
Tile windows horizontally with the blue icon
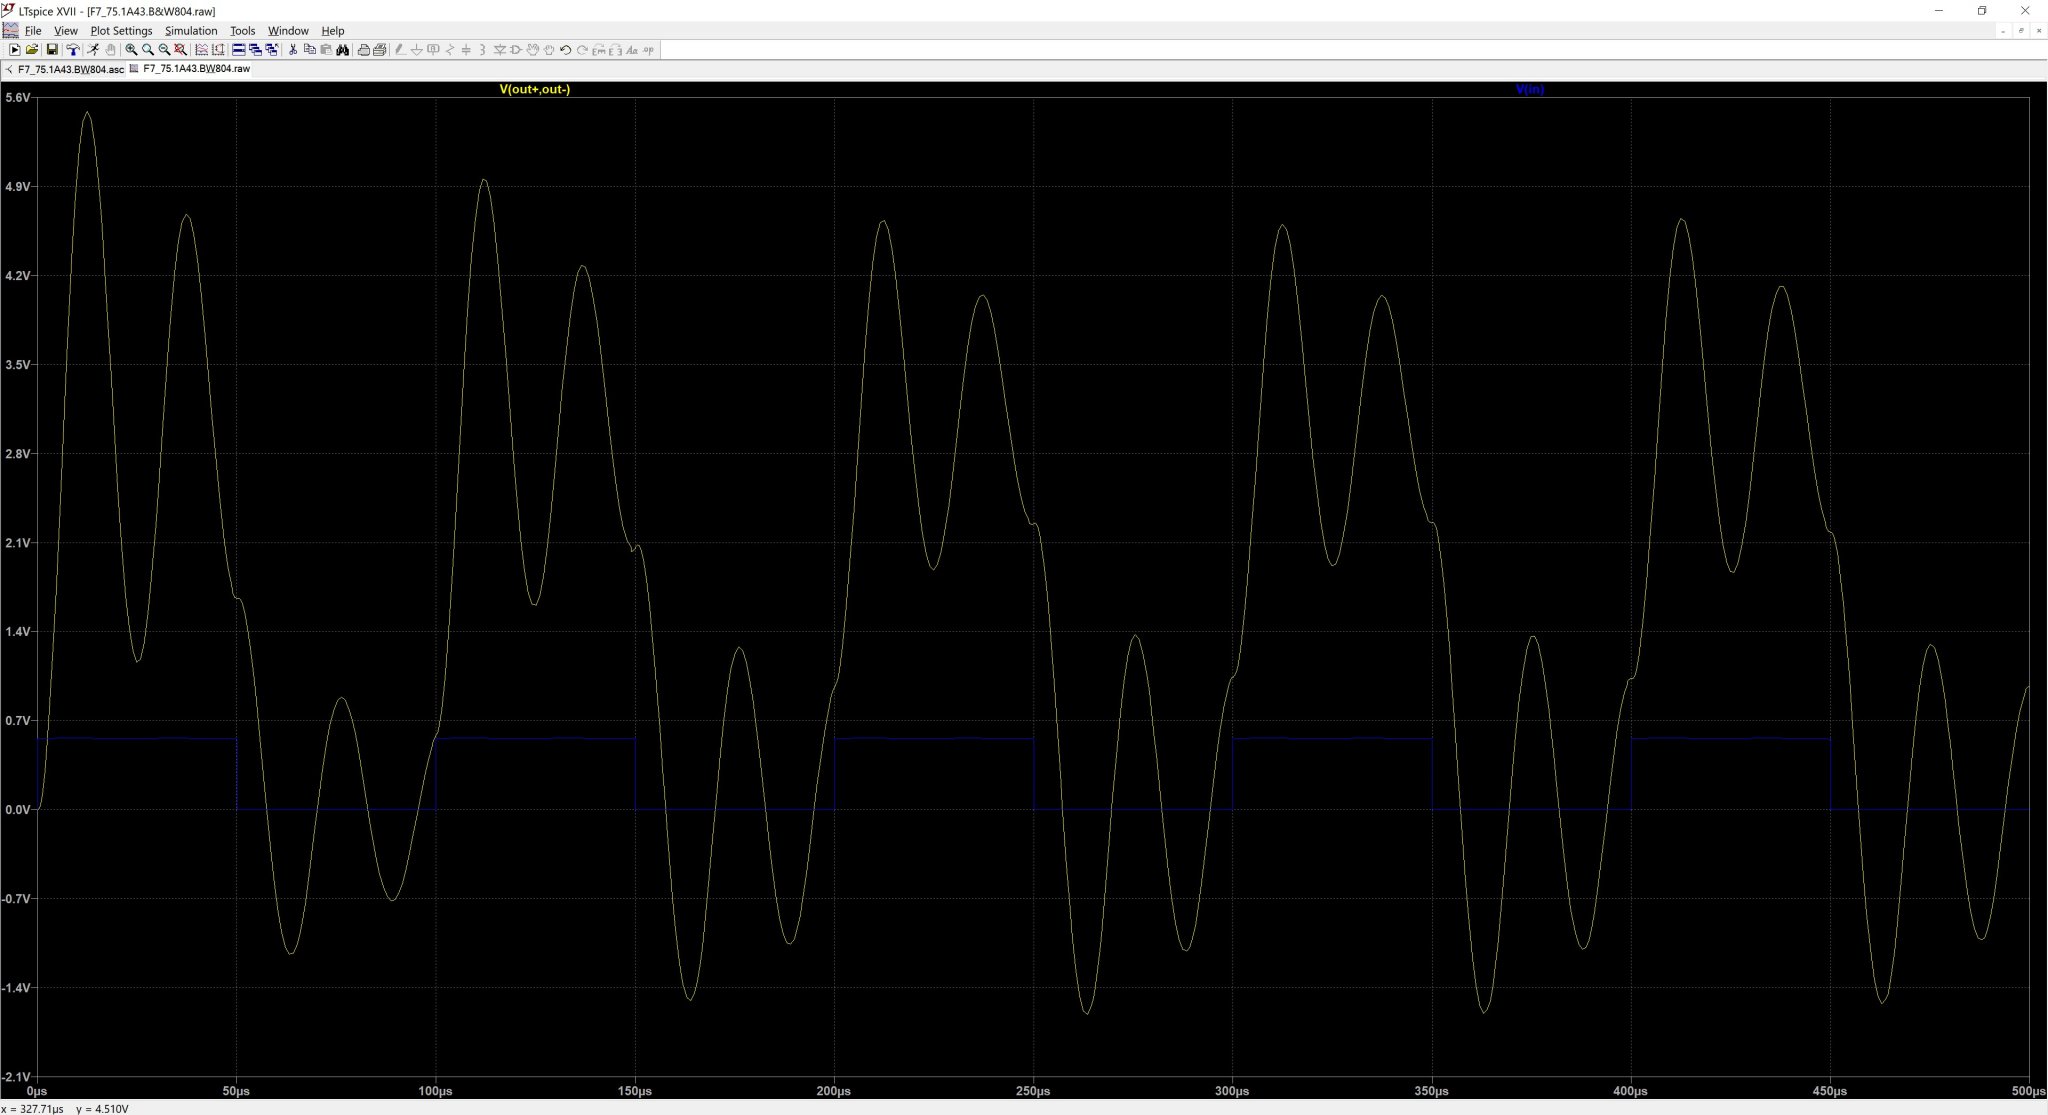239,50
